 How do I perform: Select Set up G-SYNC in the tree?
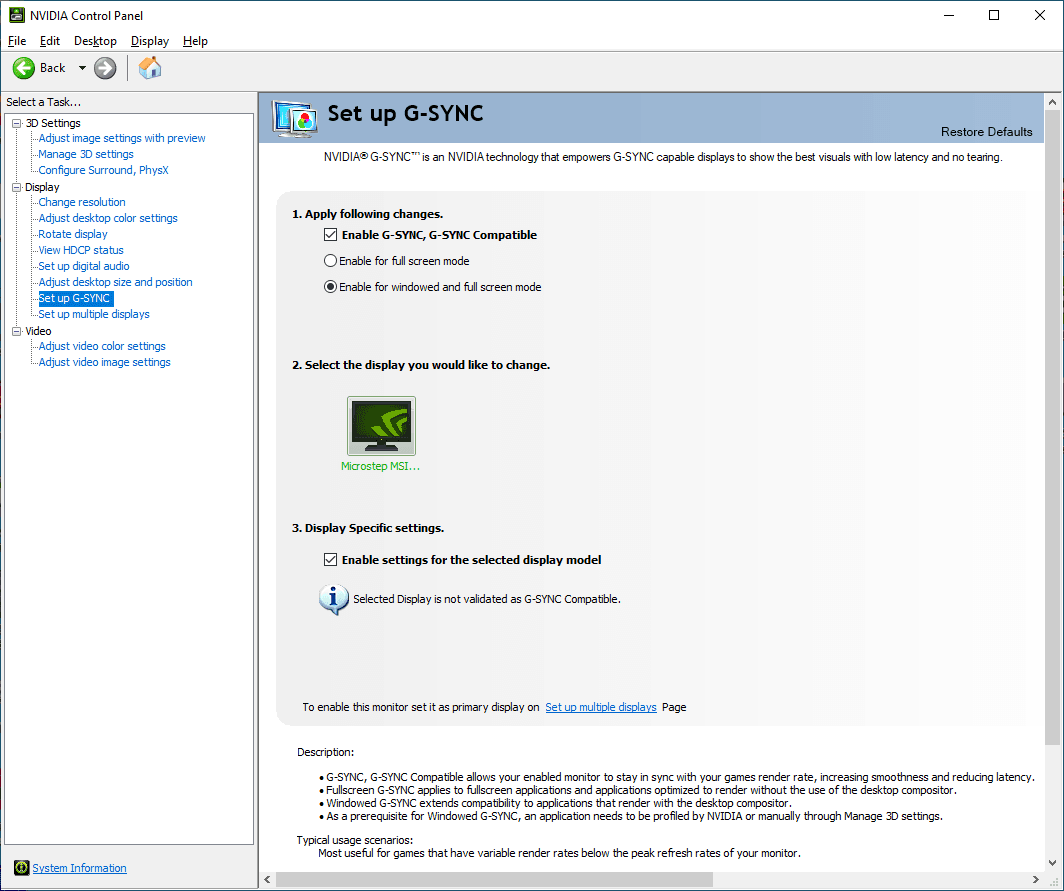point(75,299)
